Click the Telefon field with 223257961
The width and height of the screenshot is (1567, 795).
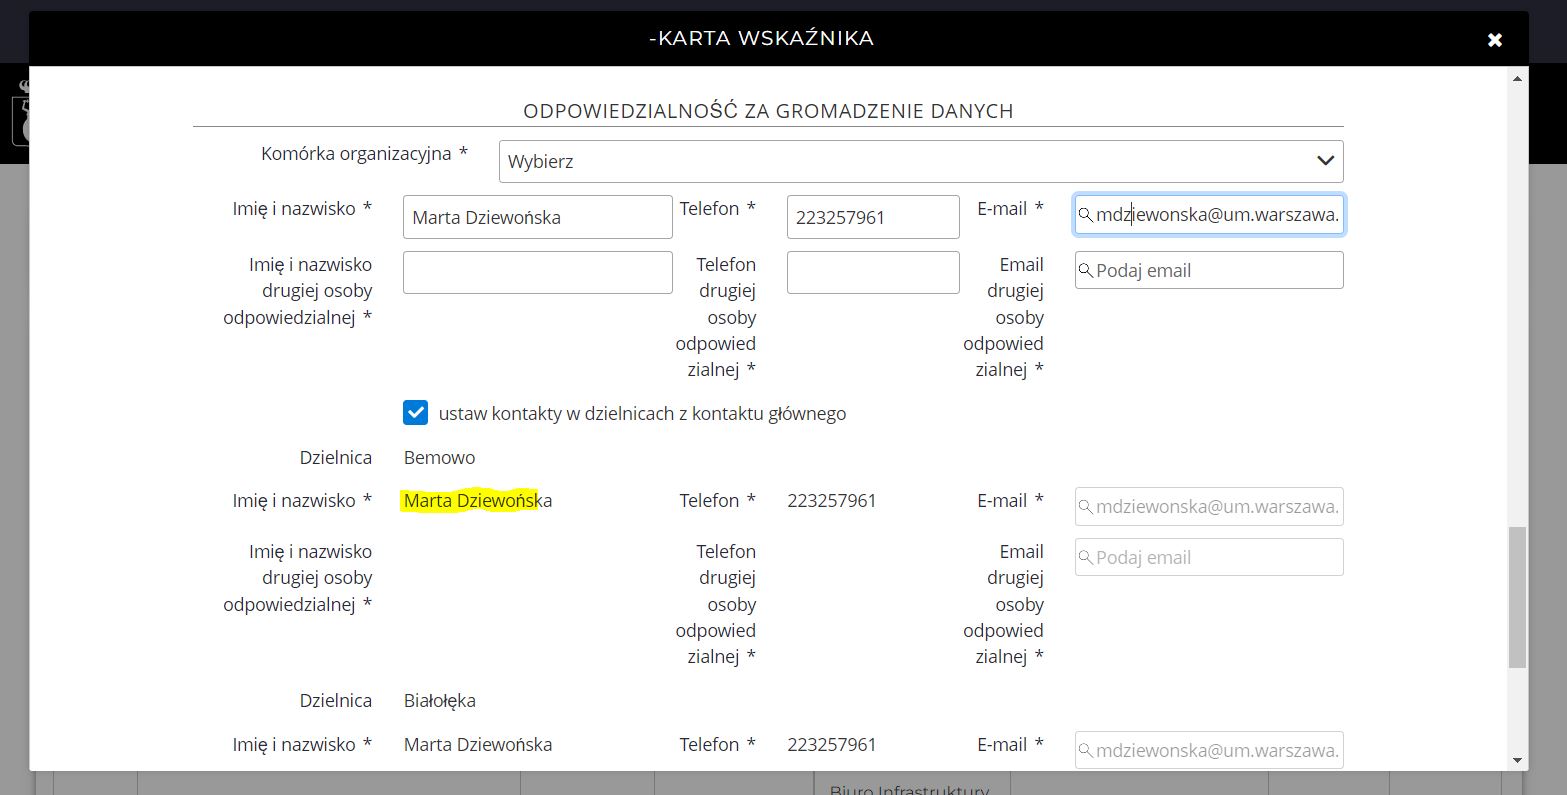coord(872,217)
